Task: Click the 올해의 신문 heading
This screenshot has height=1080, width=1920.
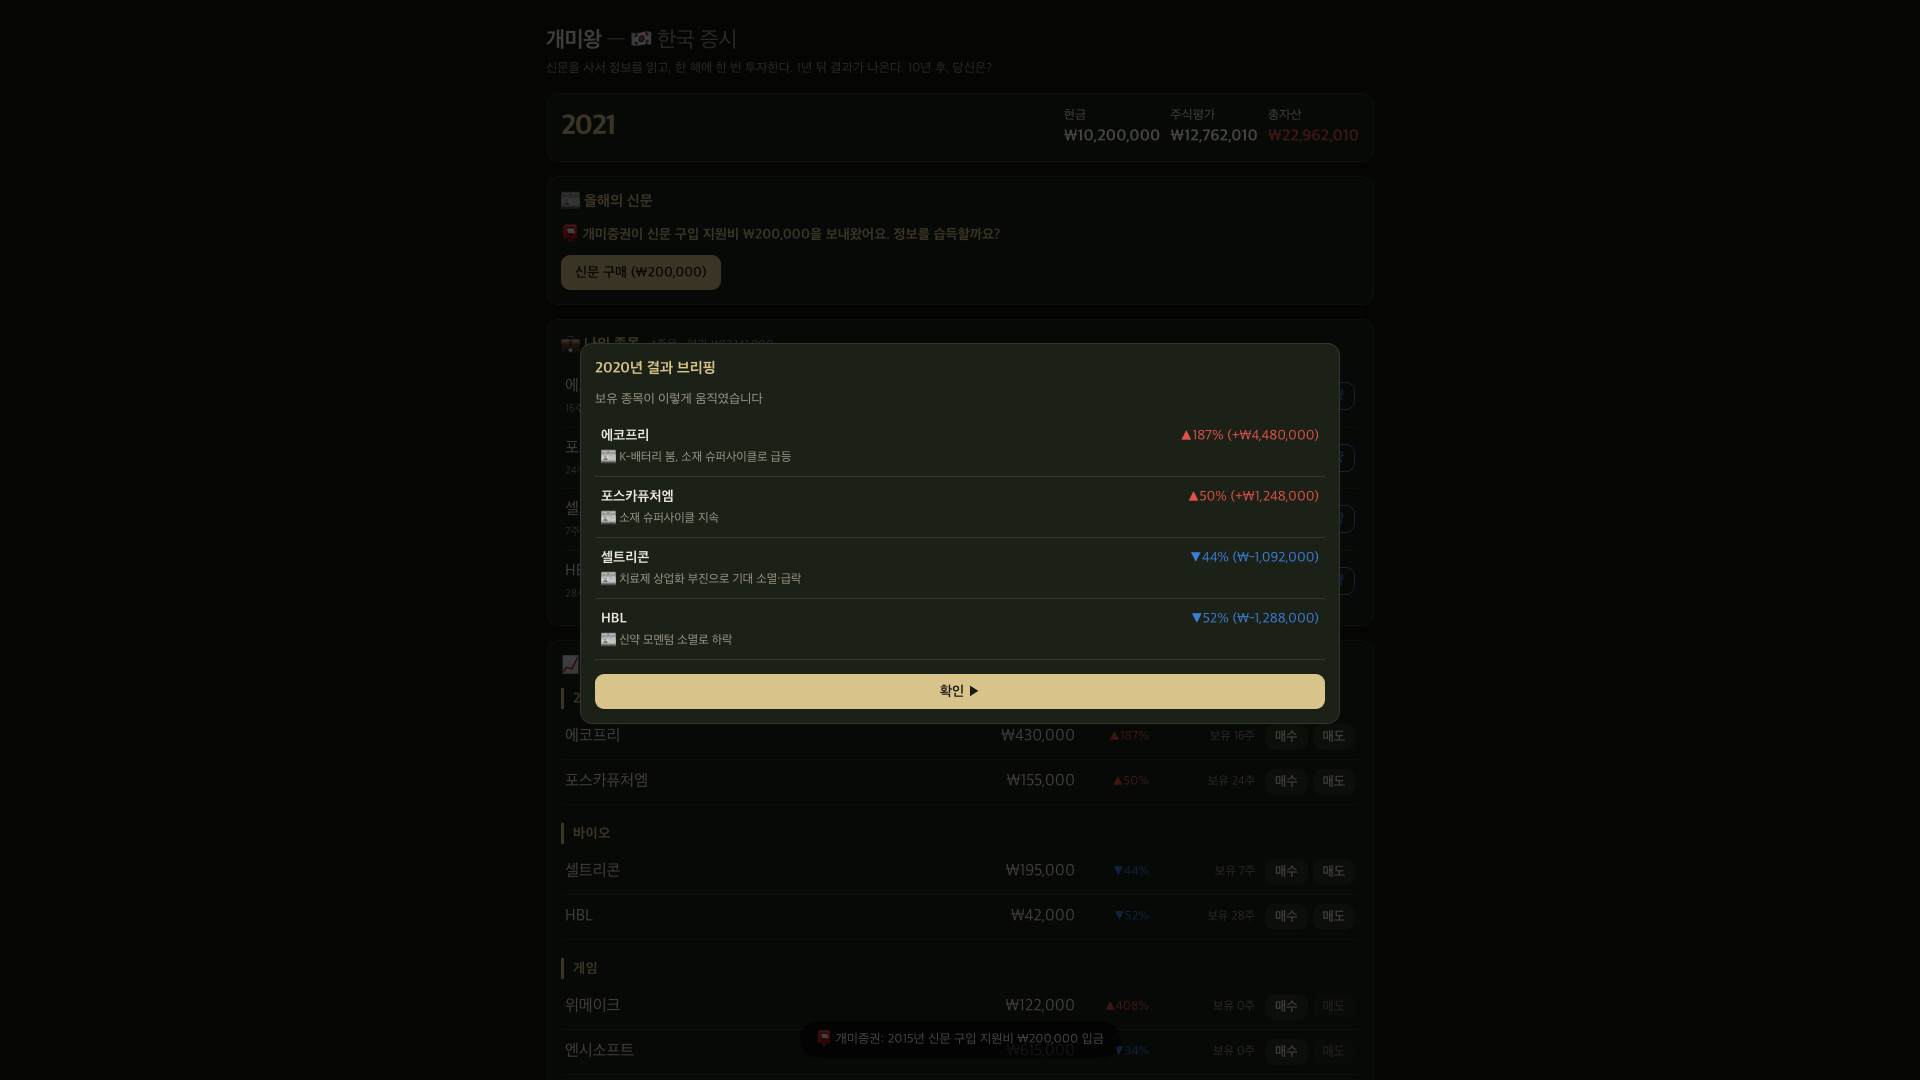Action: pos(618,201)
